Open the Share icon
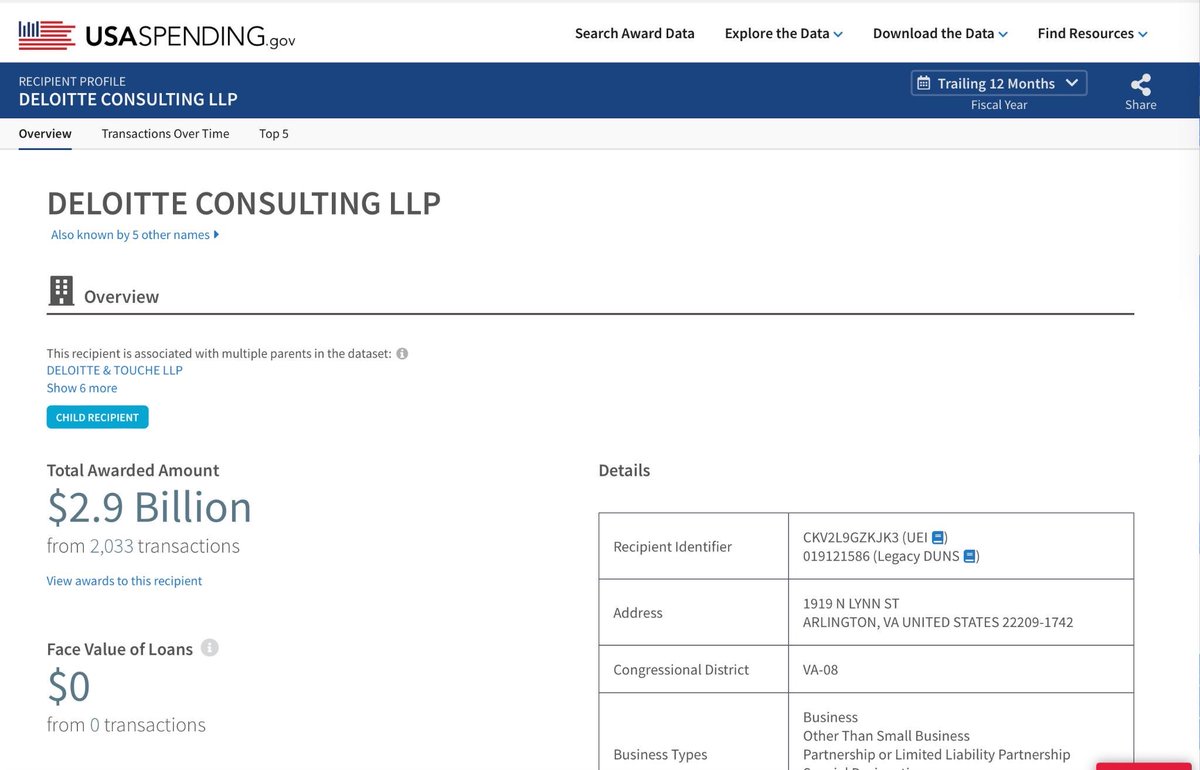The width and height of the screenshot is (1200, 770). 1140,85
